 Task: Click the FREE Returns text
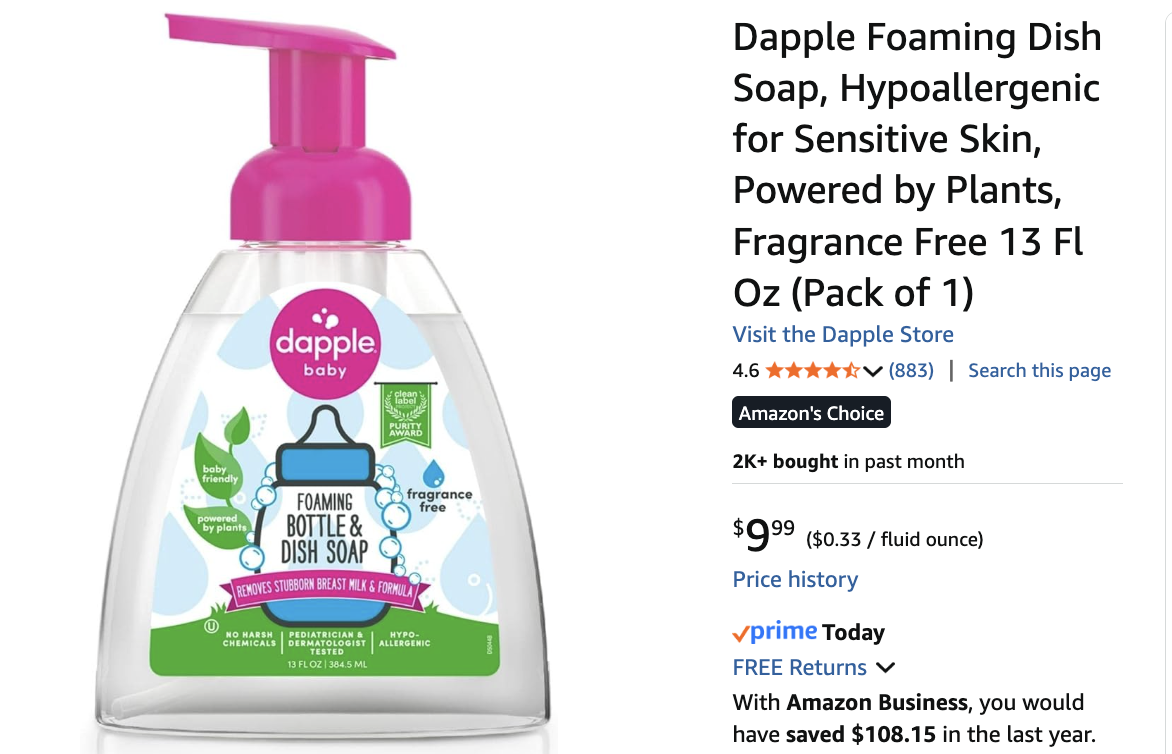799,667
